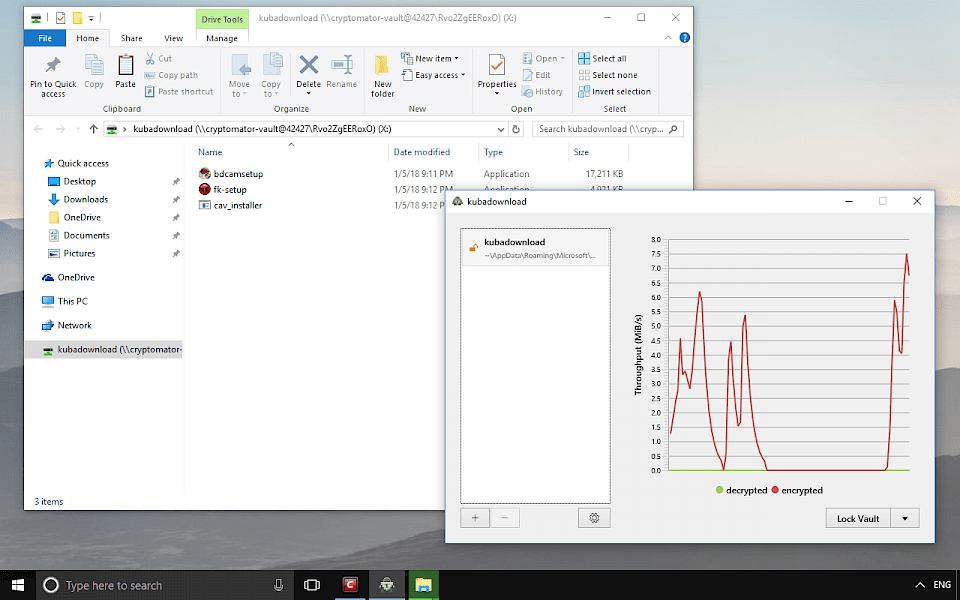Select cav_installer file

tap(231, 206)
